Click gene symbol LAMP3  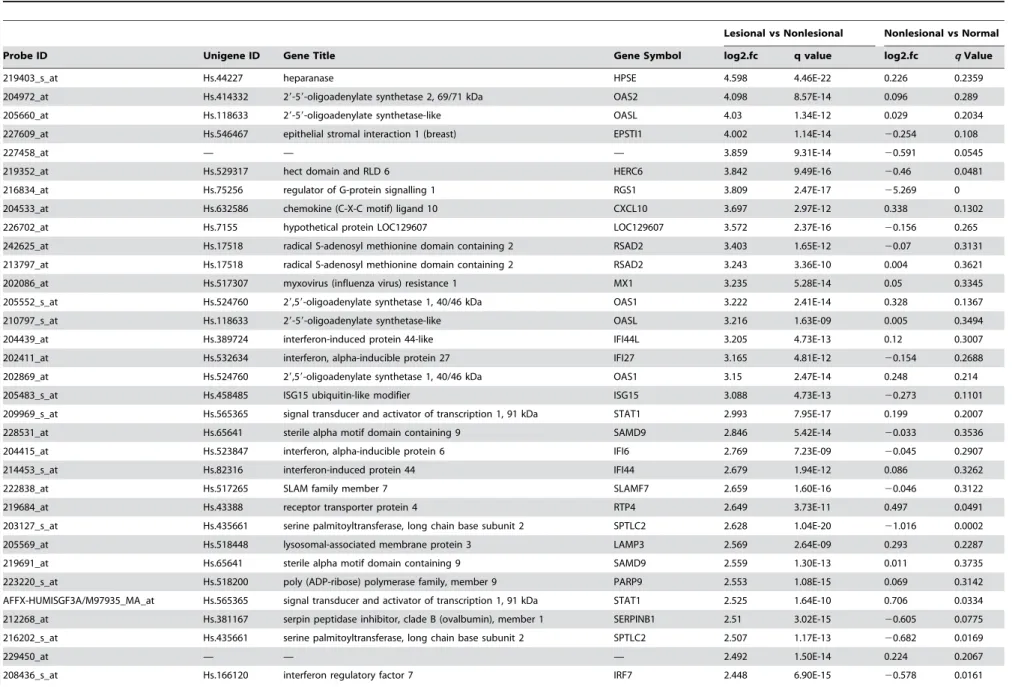[x=628, y=545]
